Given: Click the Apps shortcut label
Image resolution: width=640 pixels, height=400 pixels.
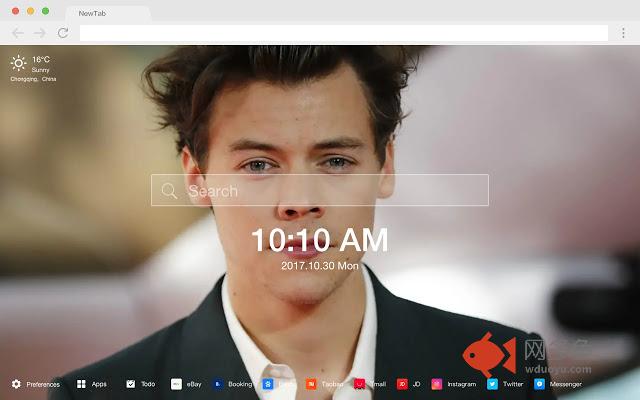Looking at the screenshot, I should (x=99, y=384).
